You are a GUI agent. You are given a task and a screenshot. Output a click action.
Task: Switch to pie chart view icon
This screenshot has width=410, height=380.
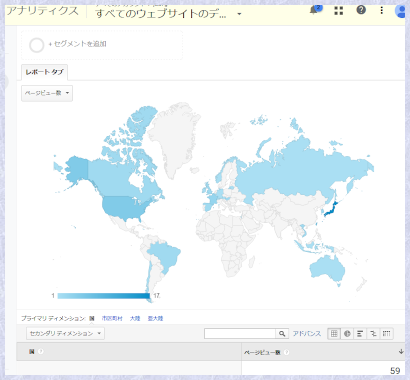(347, 333)
